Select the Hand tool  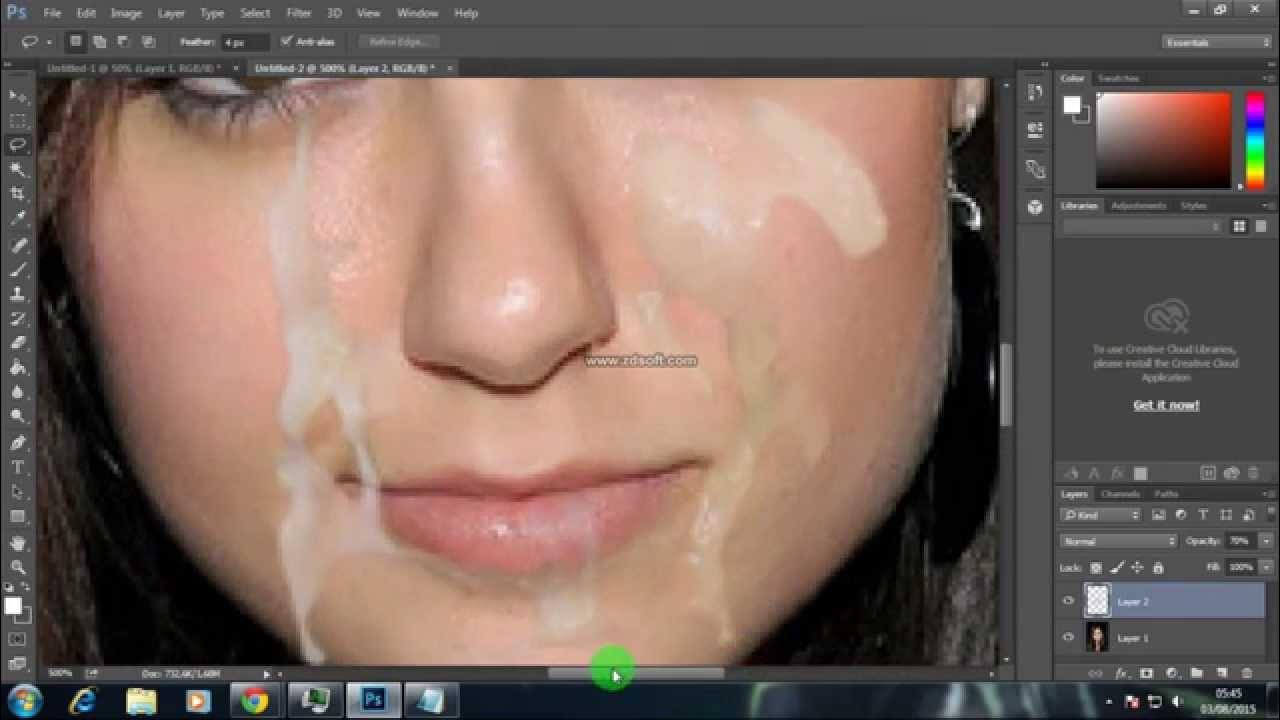click(x=18, y=543)
